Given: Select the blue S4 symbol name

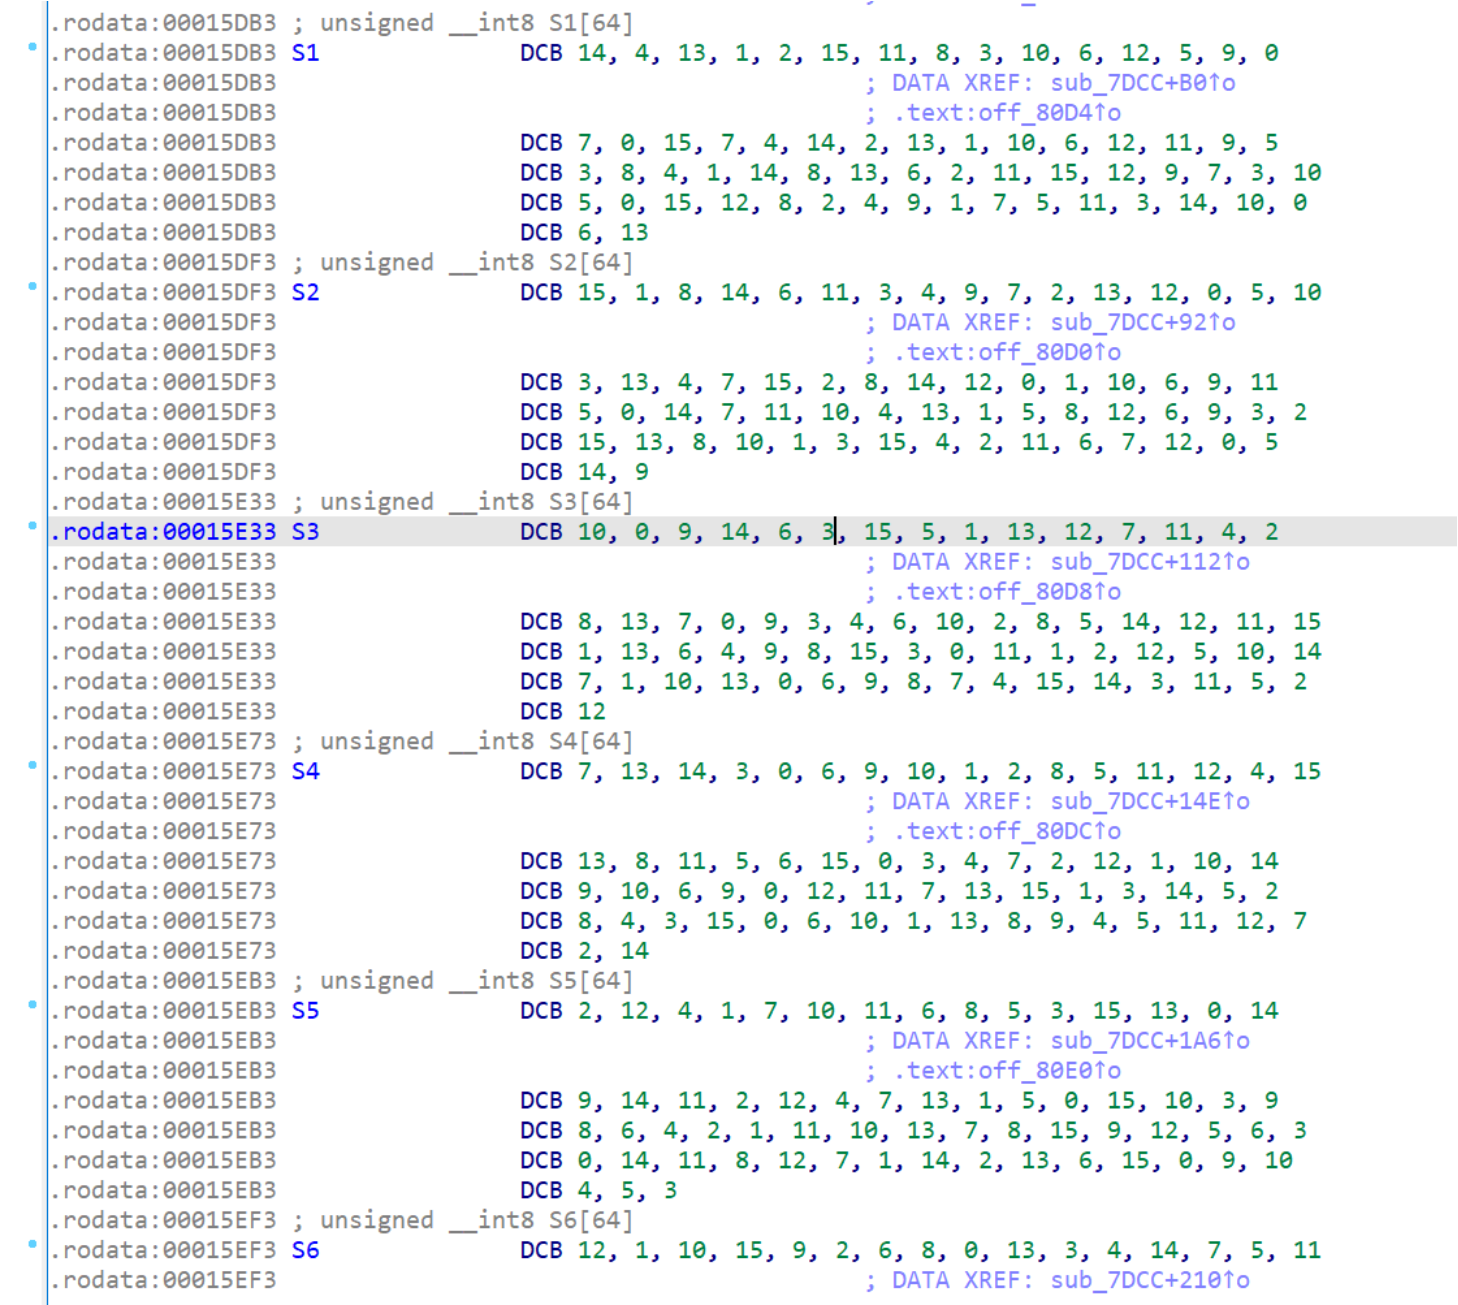Looking at the screenshot, I should tap(305, 772).
